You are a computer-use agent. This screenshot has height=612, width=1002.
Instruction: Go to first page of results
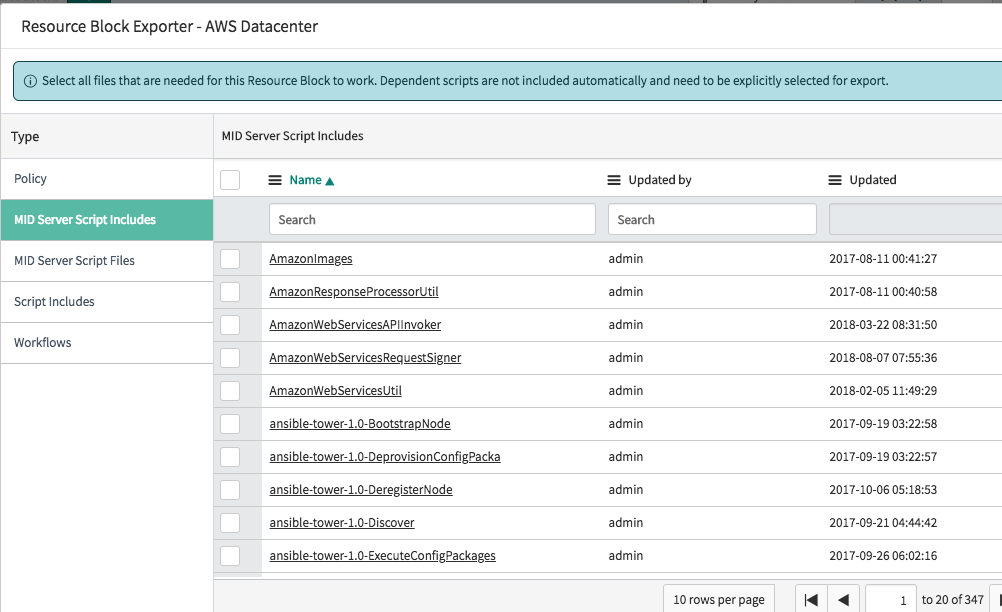pos(811,600)
